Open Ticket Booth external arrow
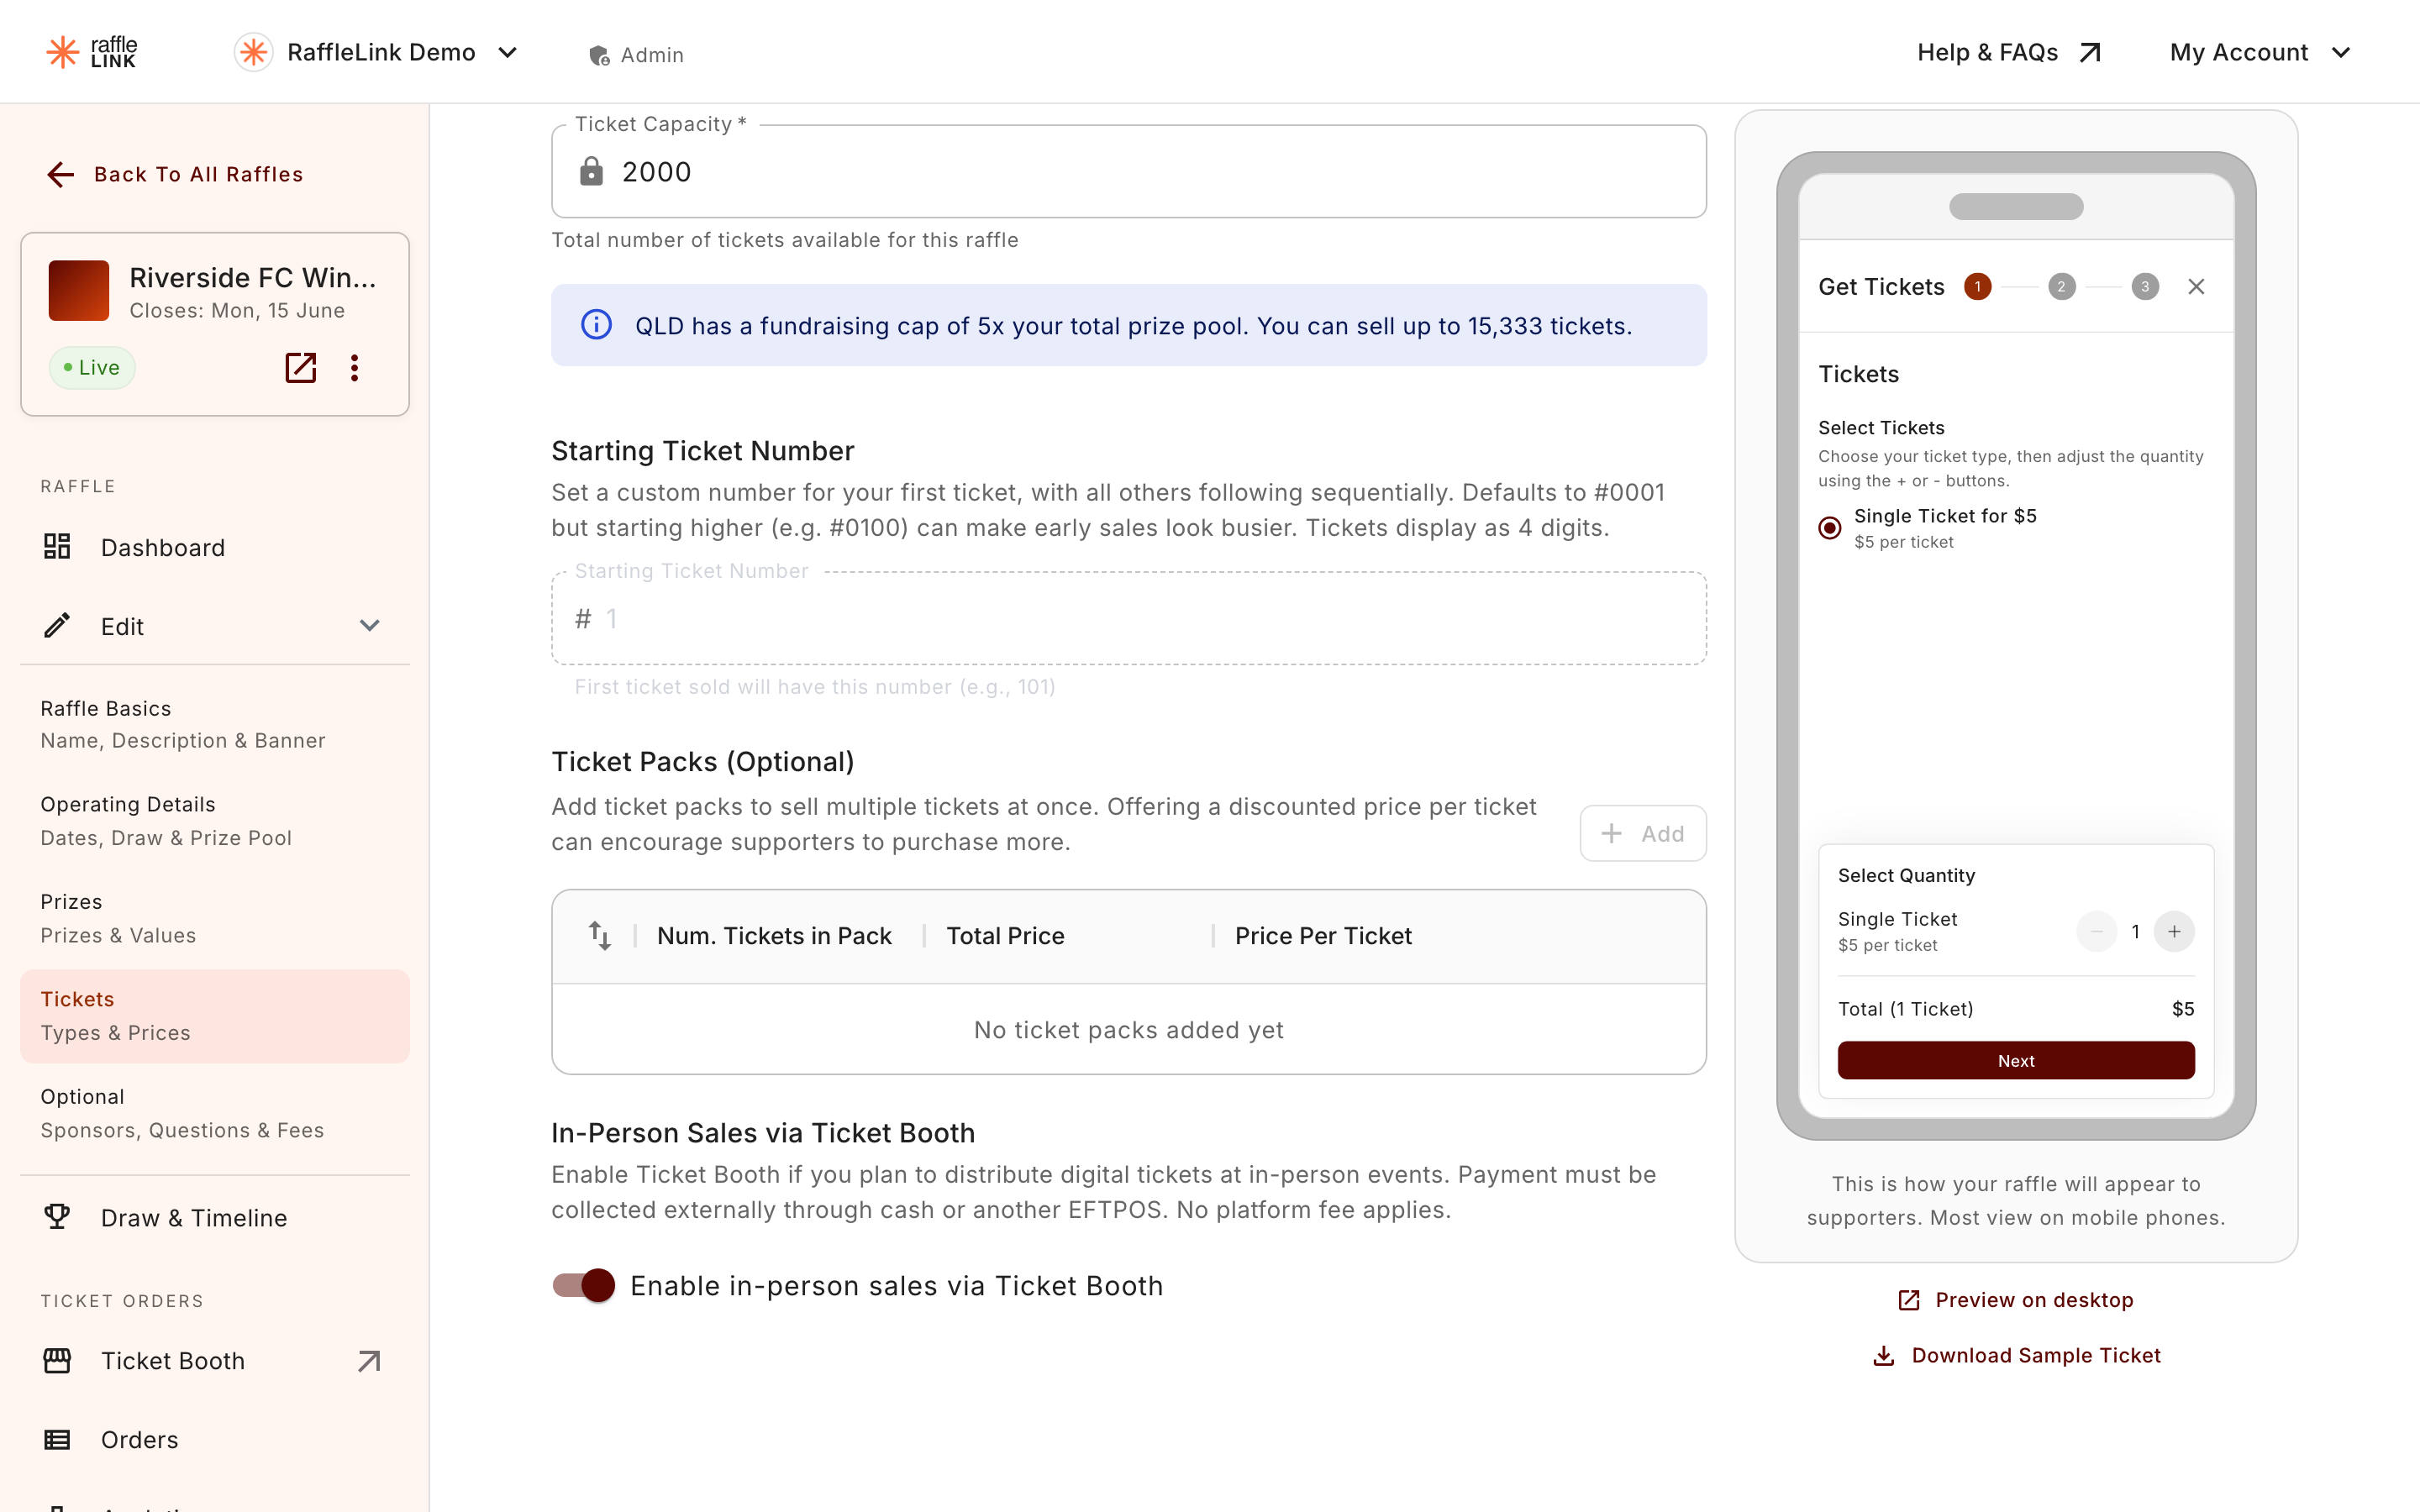Image resolution: width=2420 pixels, height=1512 pixels. click(369, 1360)
